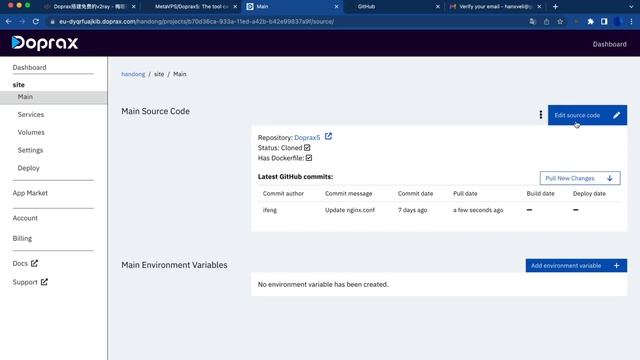Click the browser forward arrow
640x360 pixels.
[x=22, y=21]
